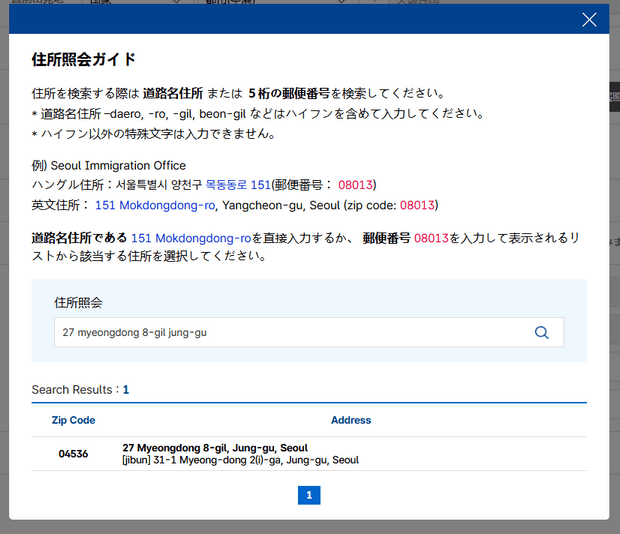The width and height of the screenshot is (620, 534).
Task: Click 151 Mokdongdong-ro in the bold instruction
Action: click(x=190, y=238)
